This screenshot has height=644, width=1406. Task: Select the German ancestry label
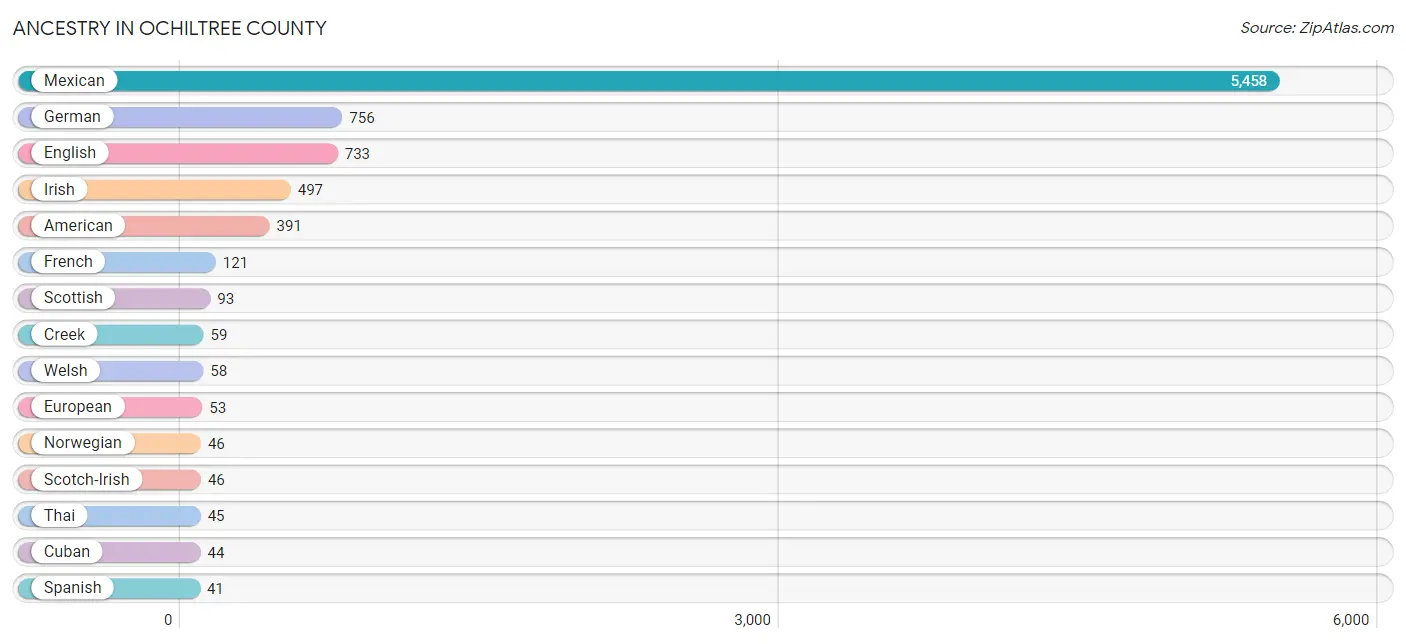click(72, 117)
